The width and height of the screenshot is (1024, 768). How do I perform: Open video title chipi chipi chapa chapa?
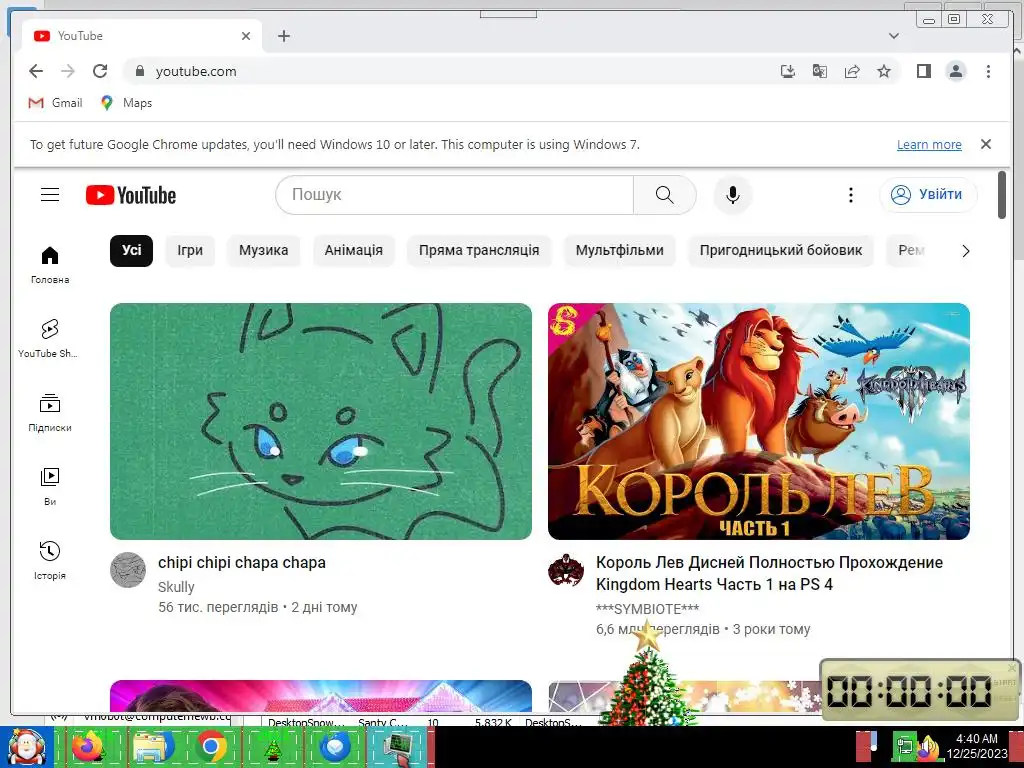click(x=242, y=562)
